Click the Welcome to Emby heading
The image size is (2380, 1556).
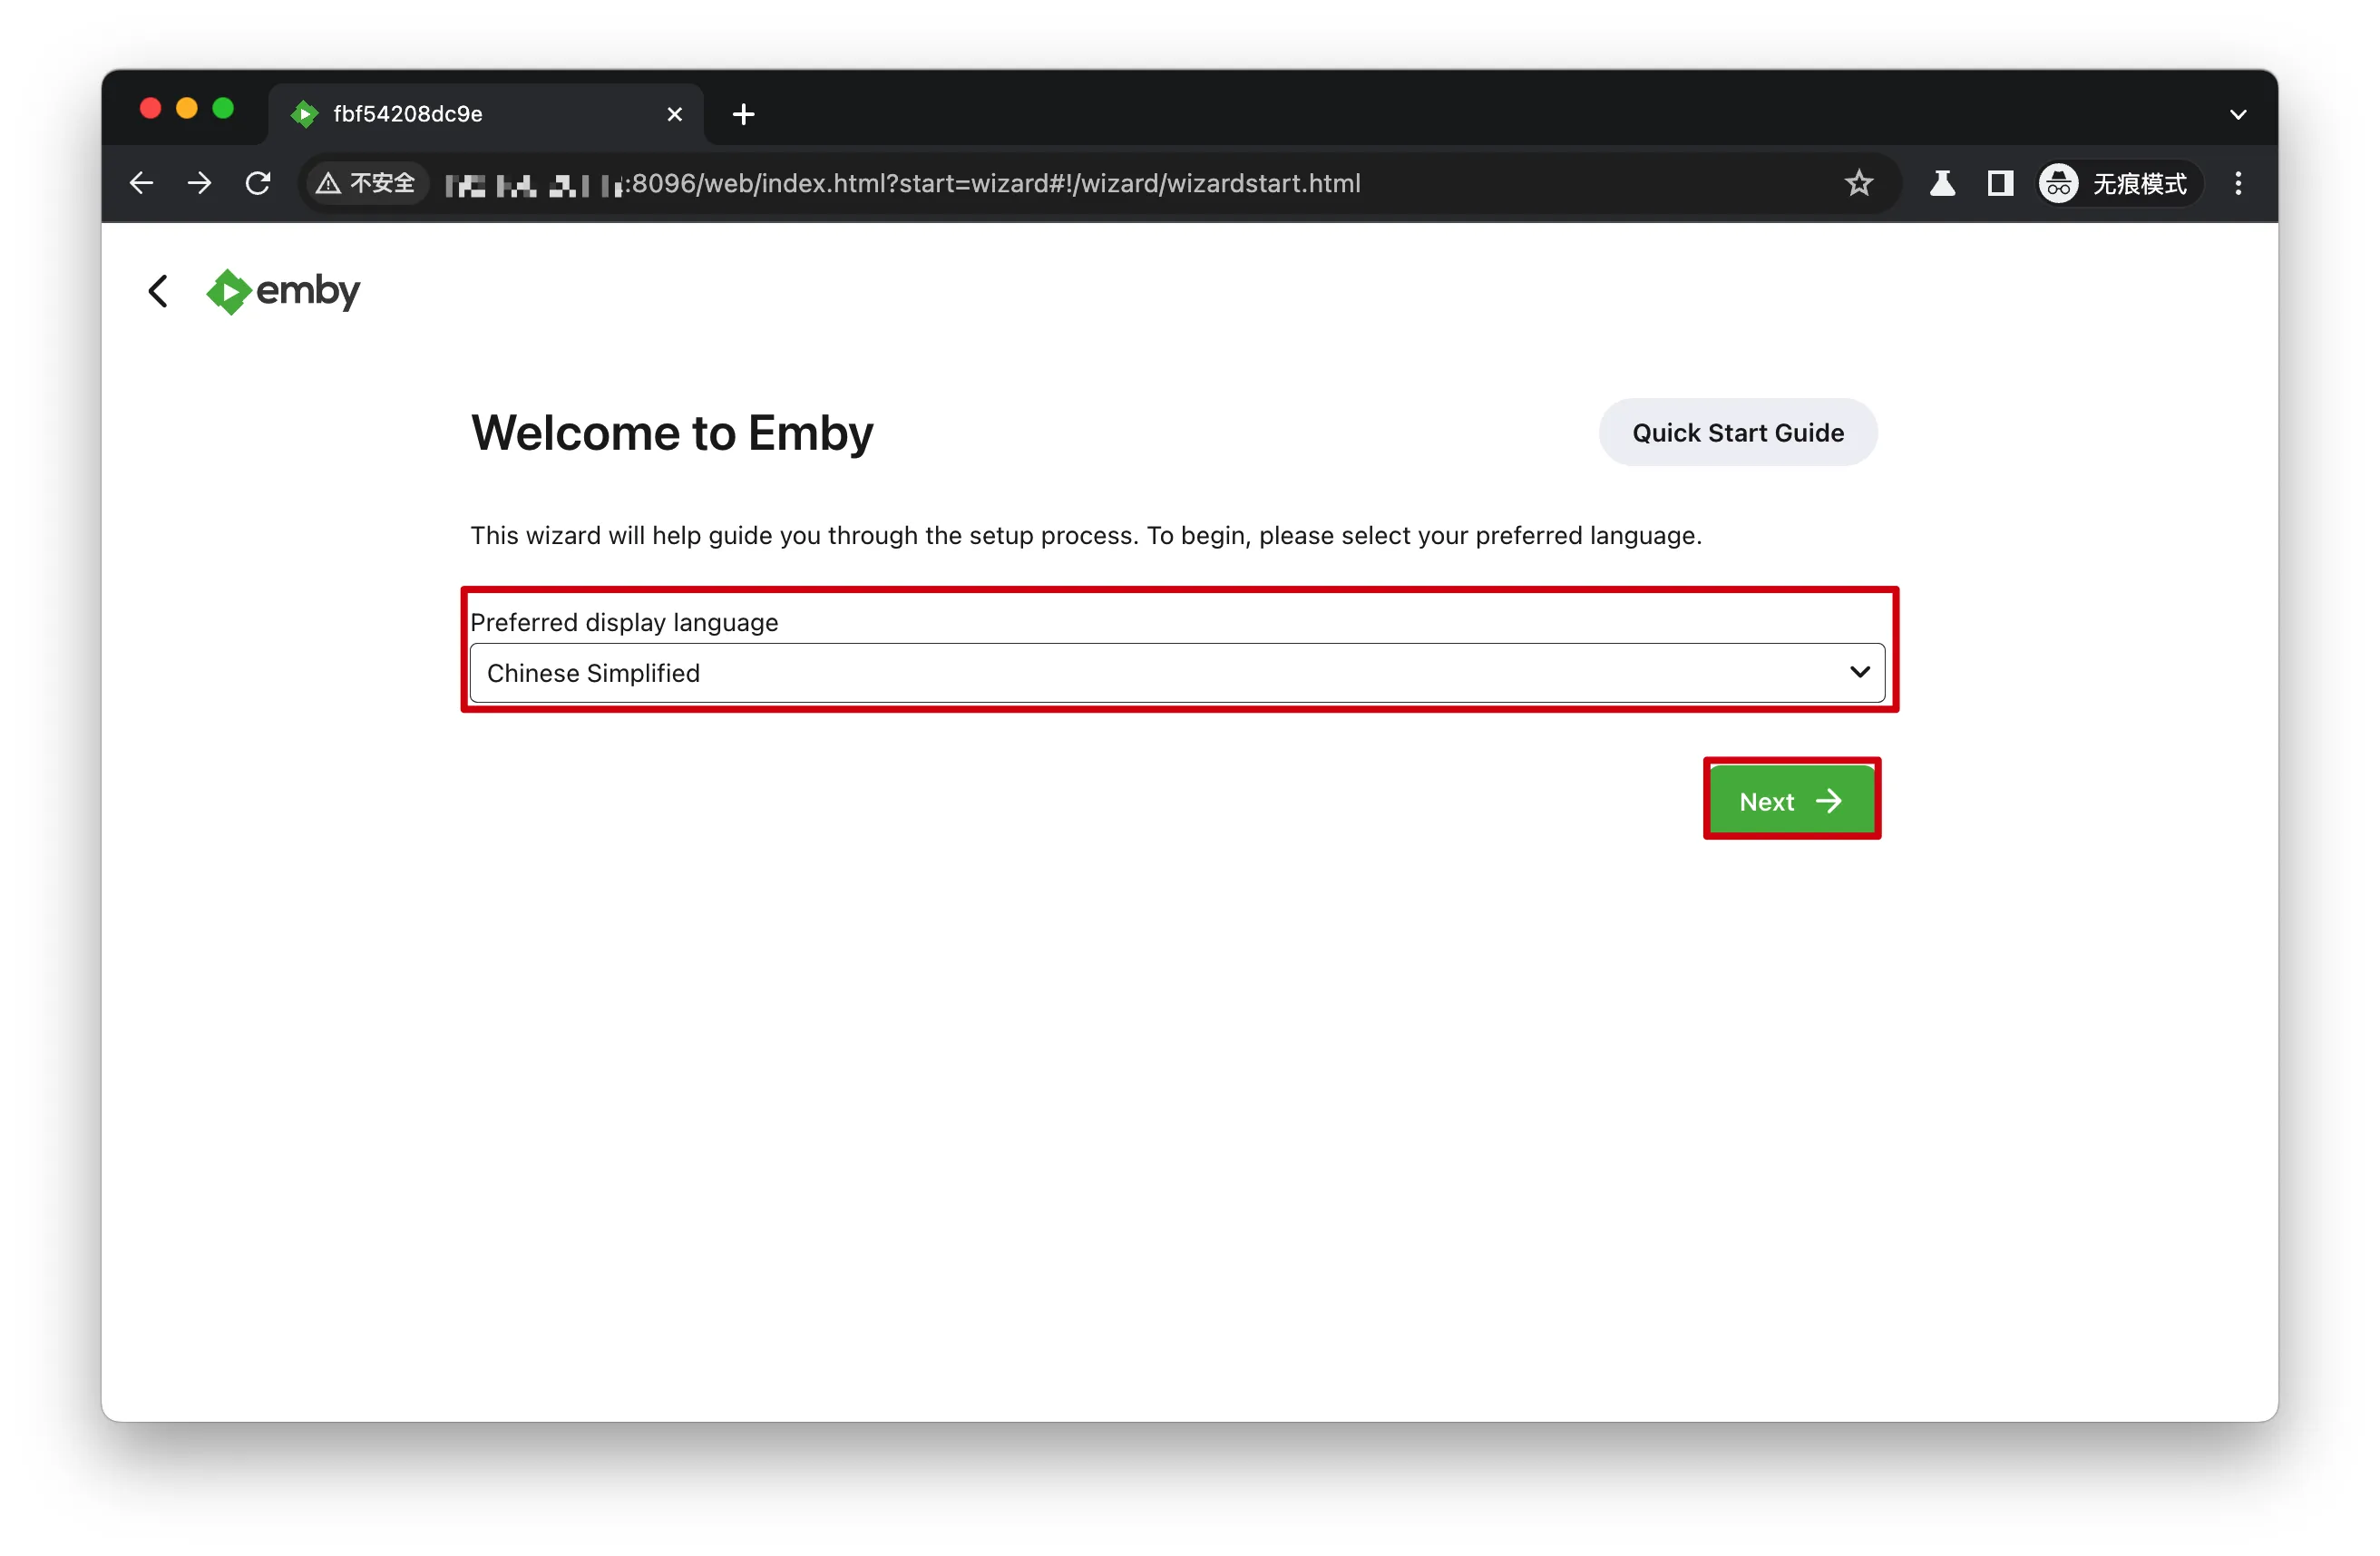[x=672, y=433]
